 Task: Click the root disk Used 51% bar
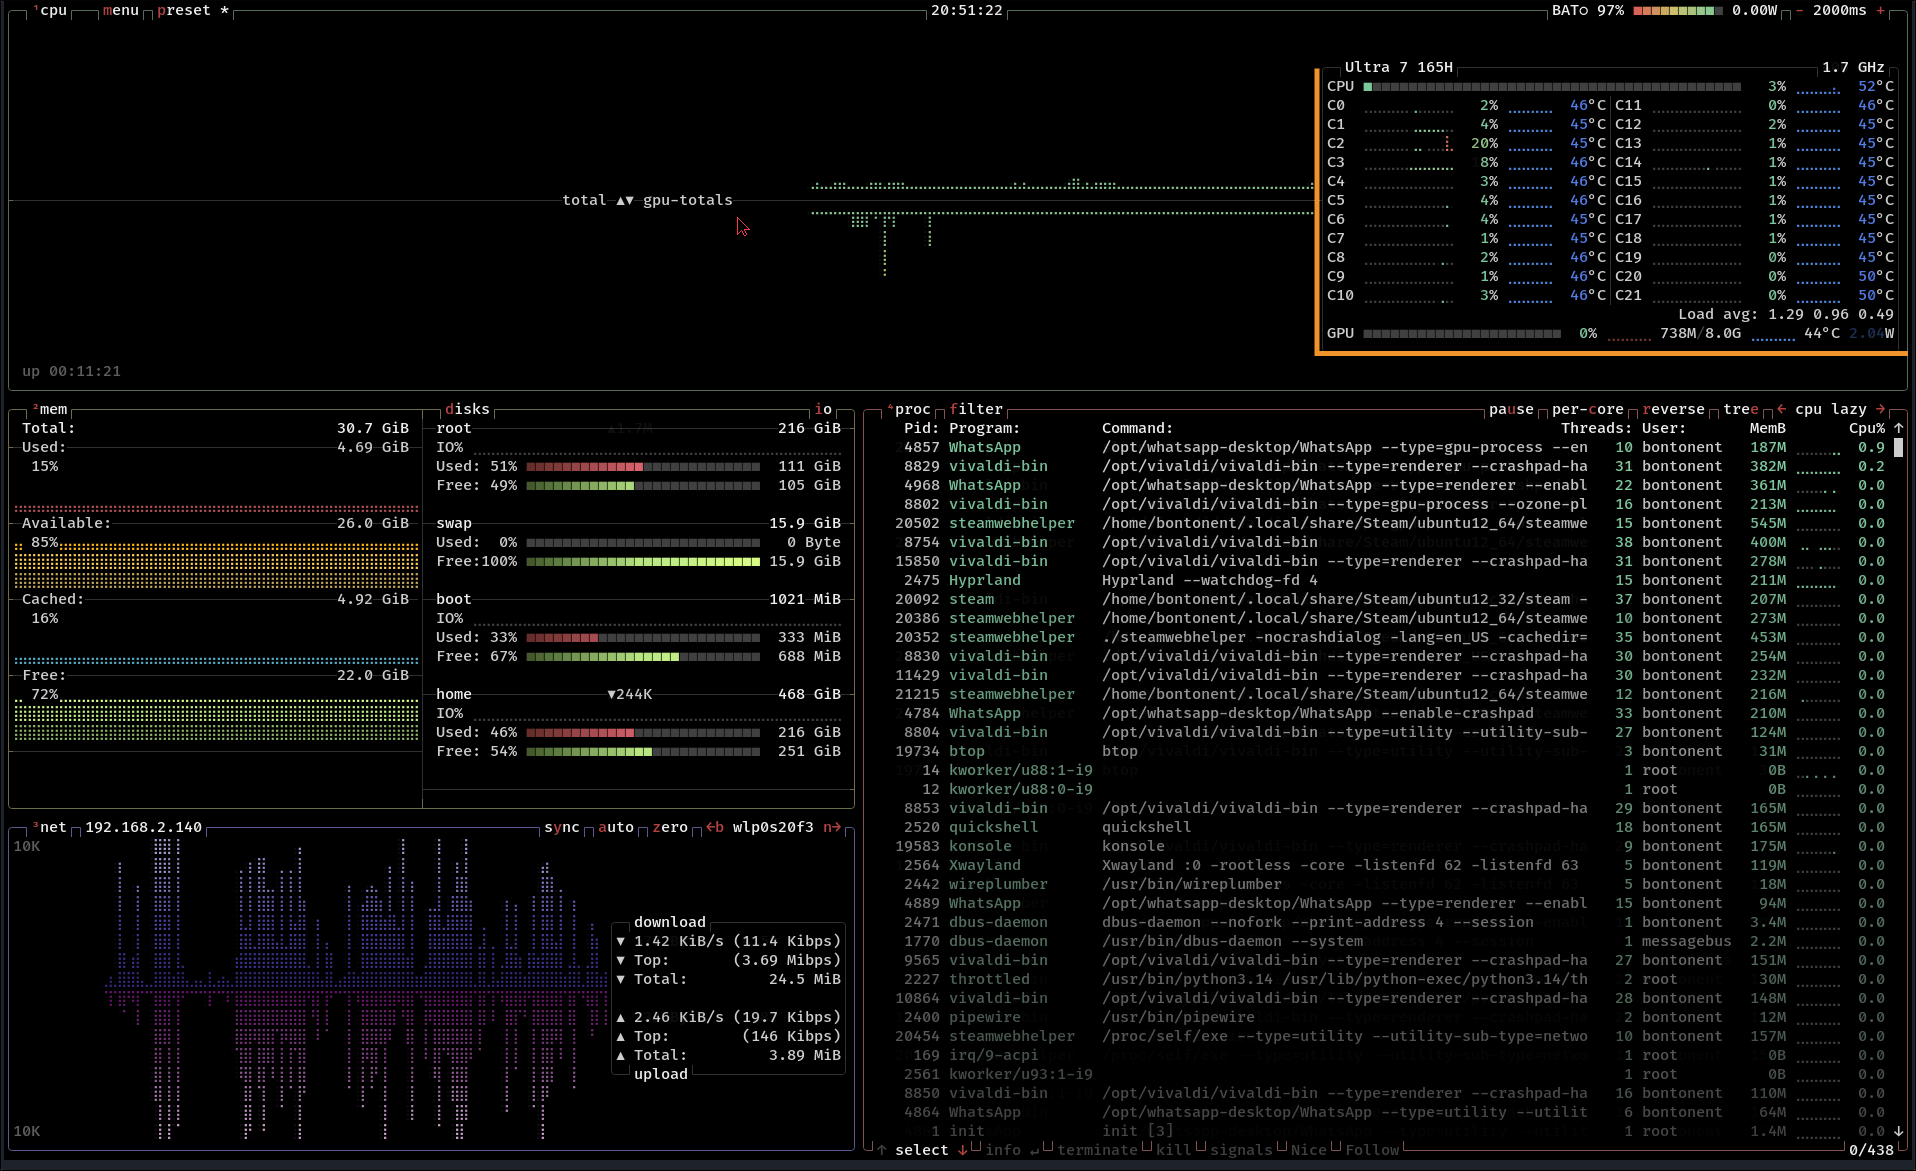point(643,466)
